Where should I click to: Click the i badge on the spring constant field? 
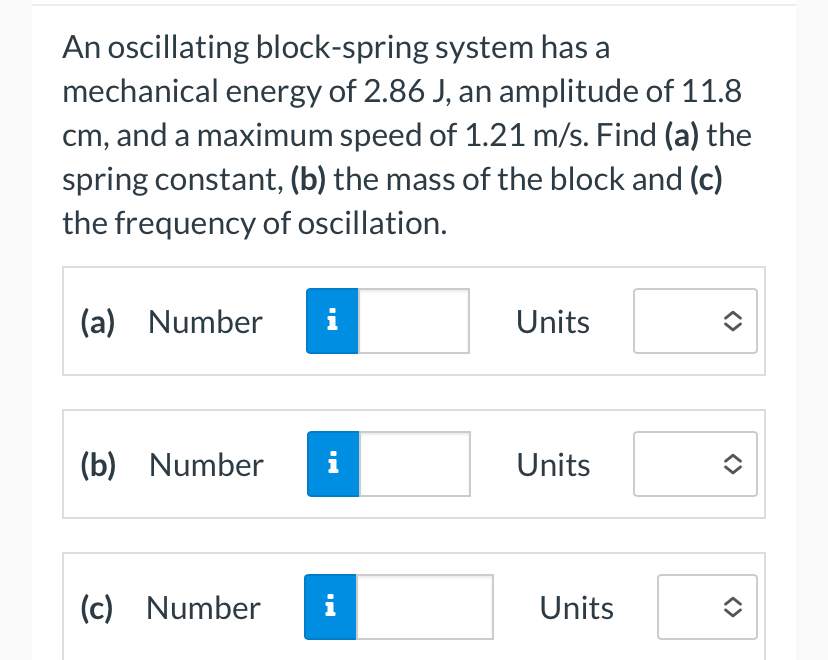click(331, 321)
